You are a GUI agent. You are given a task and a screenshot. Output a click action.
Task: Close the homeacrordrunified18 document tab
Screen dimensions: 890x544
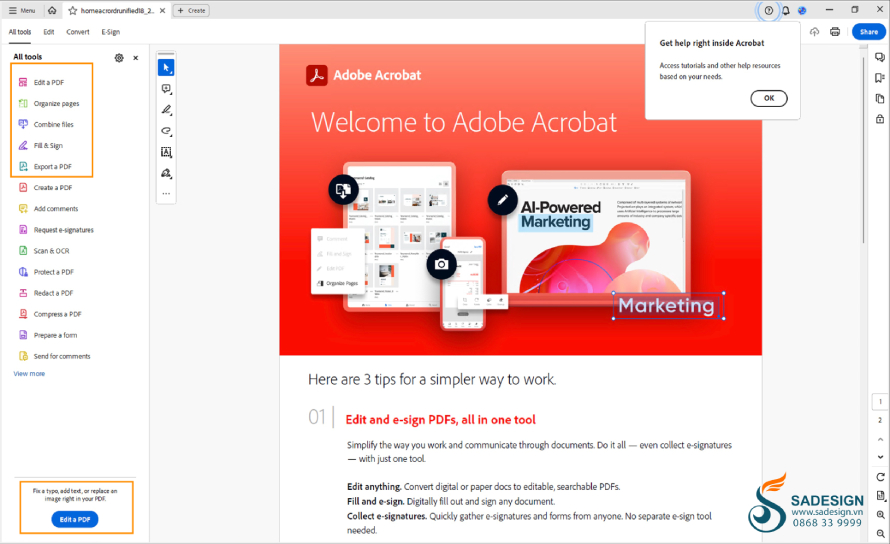[162, 10]
